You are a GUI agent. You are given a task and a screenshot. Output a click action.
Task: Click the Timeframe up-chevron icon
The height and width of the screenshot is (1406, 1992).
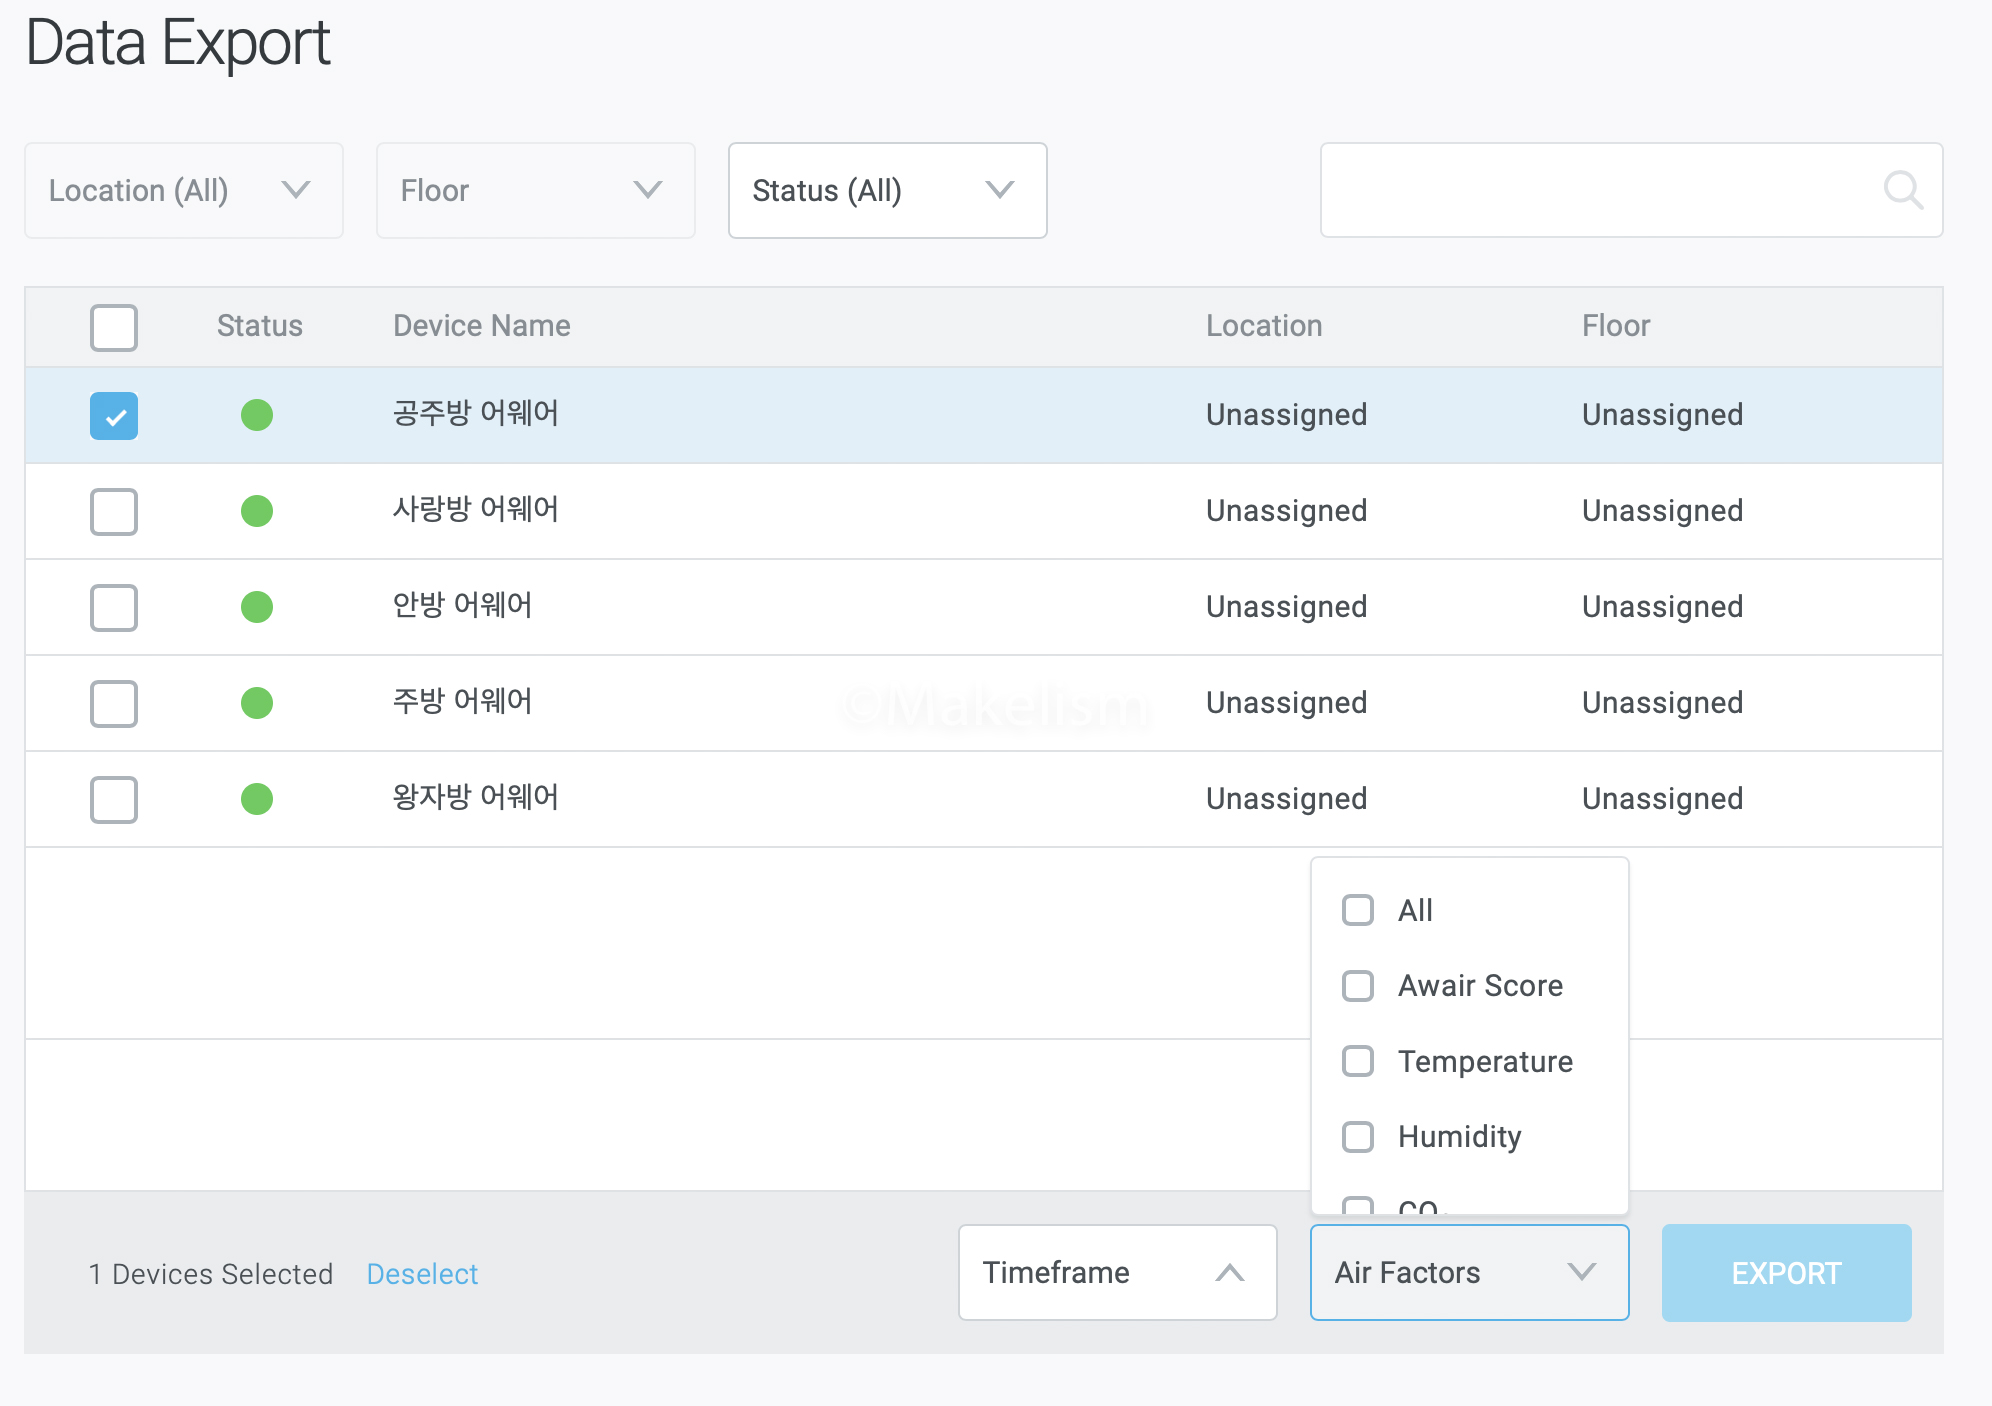click(x=1229, y=1273)
